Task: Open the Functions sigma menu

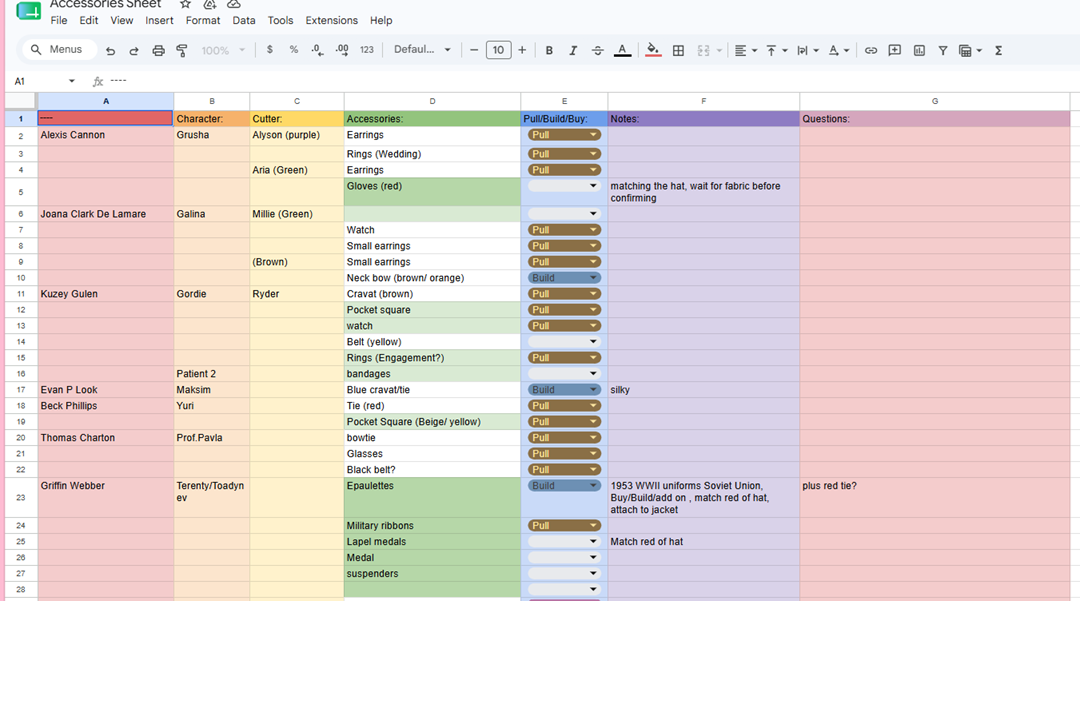Action: coord(998,50)
